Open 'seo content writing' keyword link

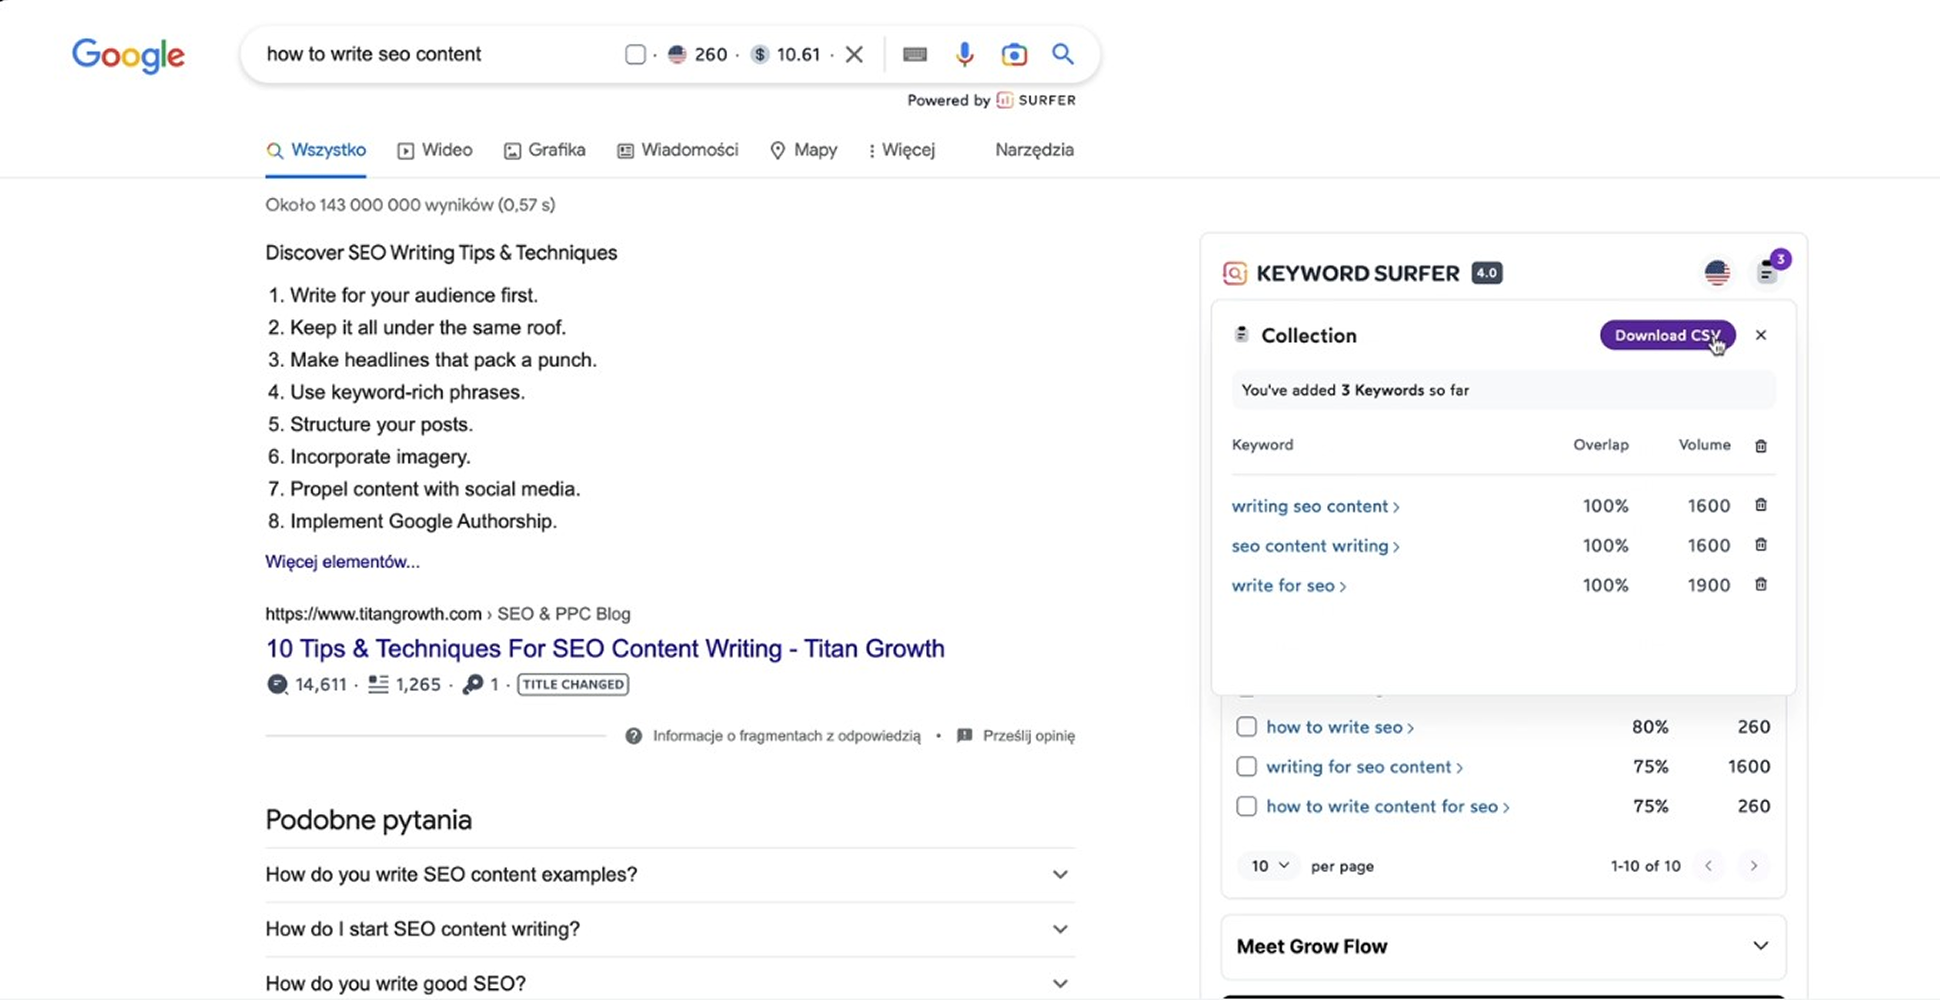tap(1315, 546)
